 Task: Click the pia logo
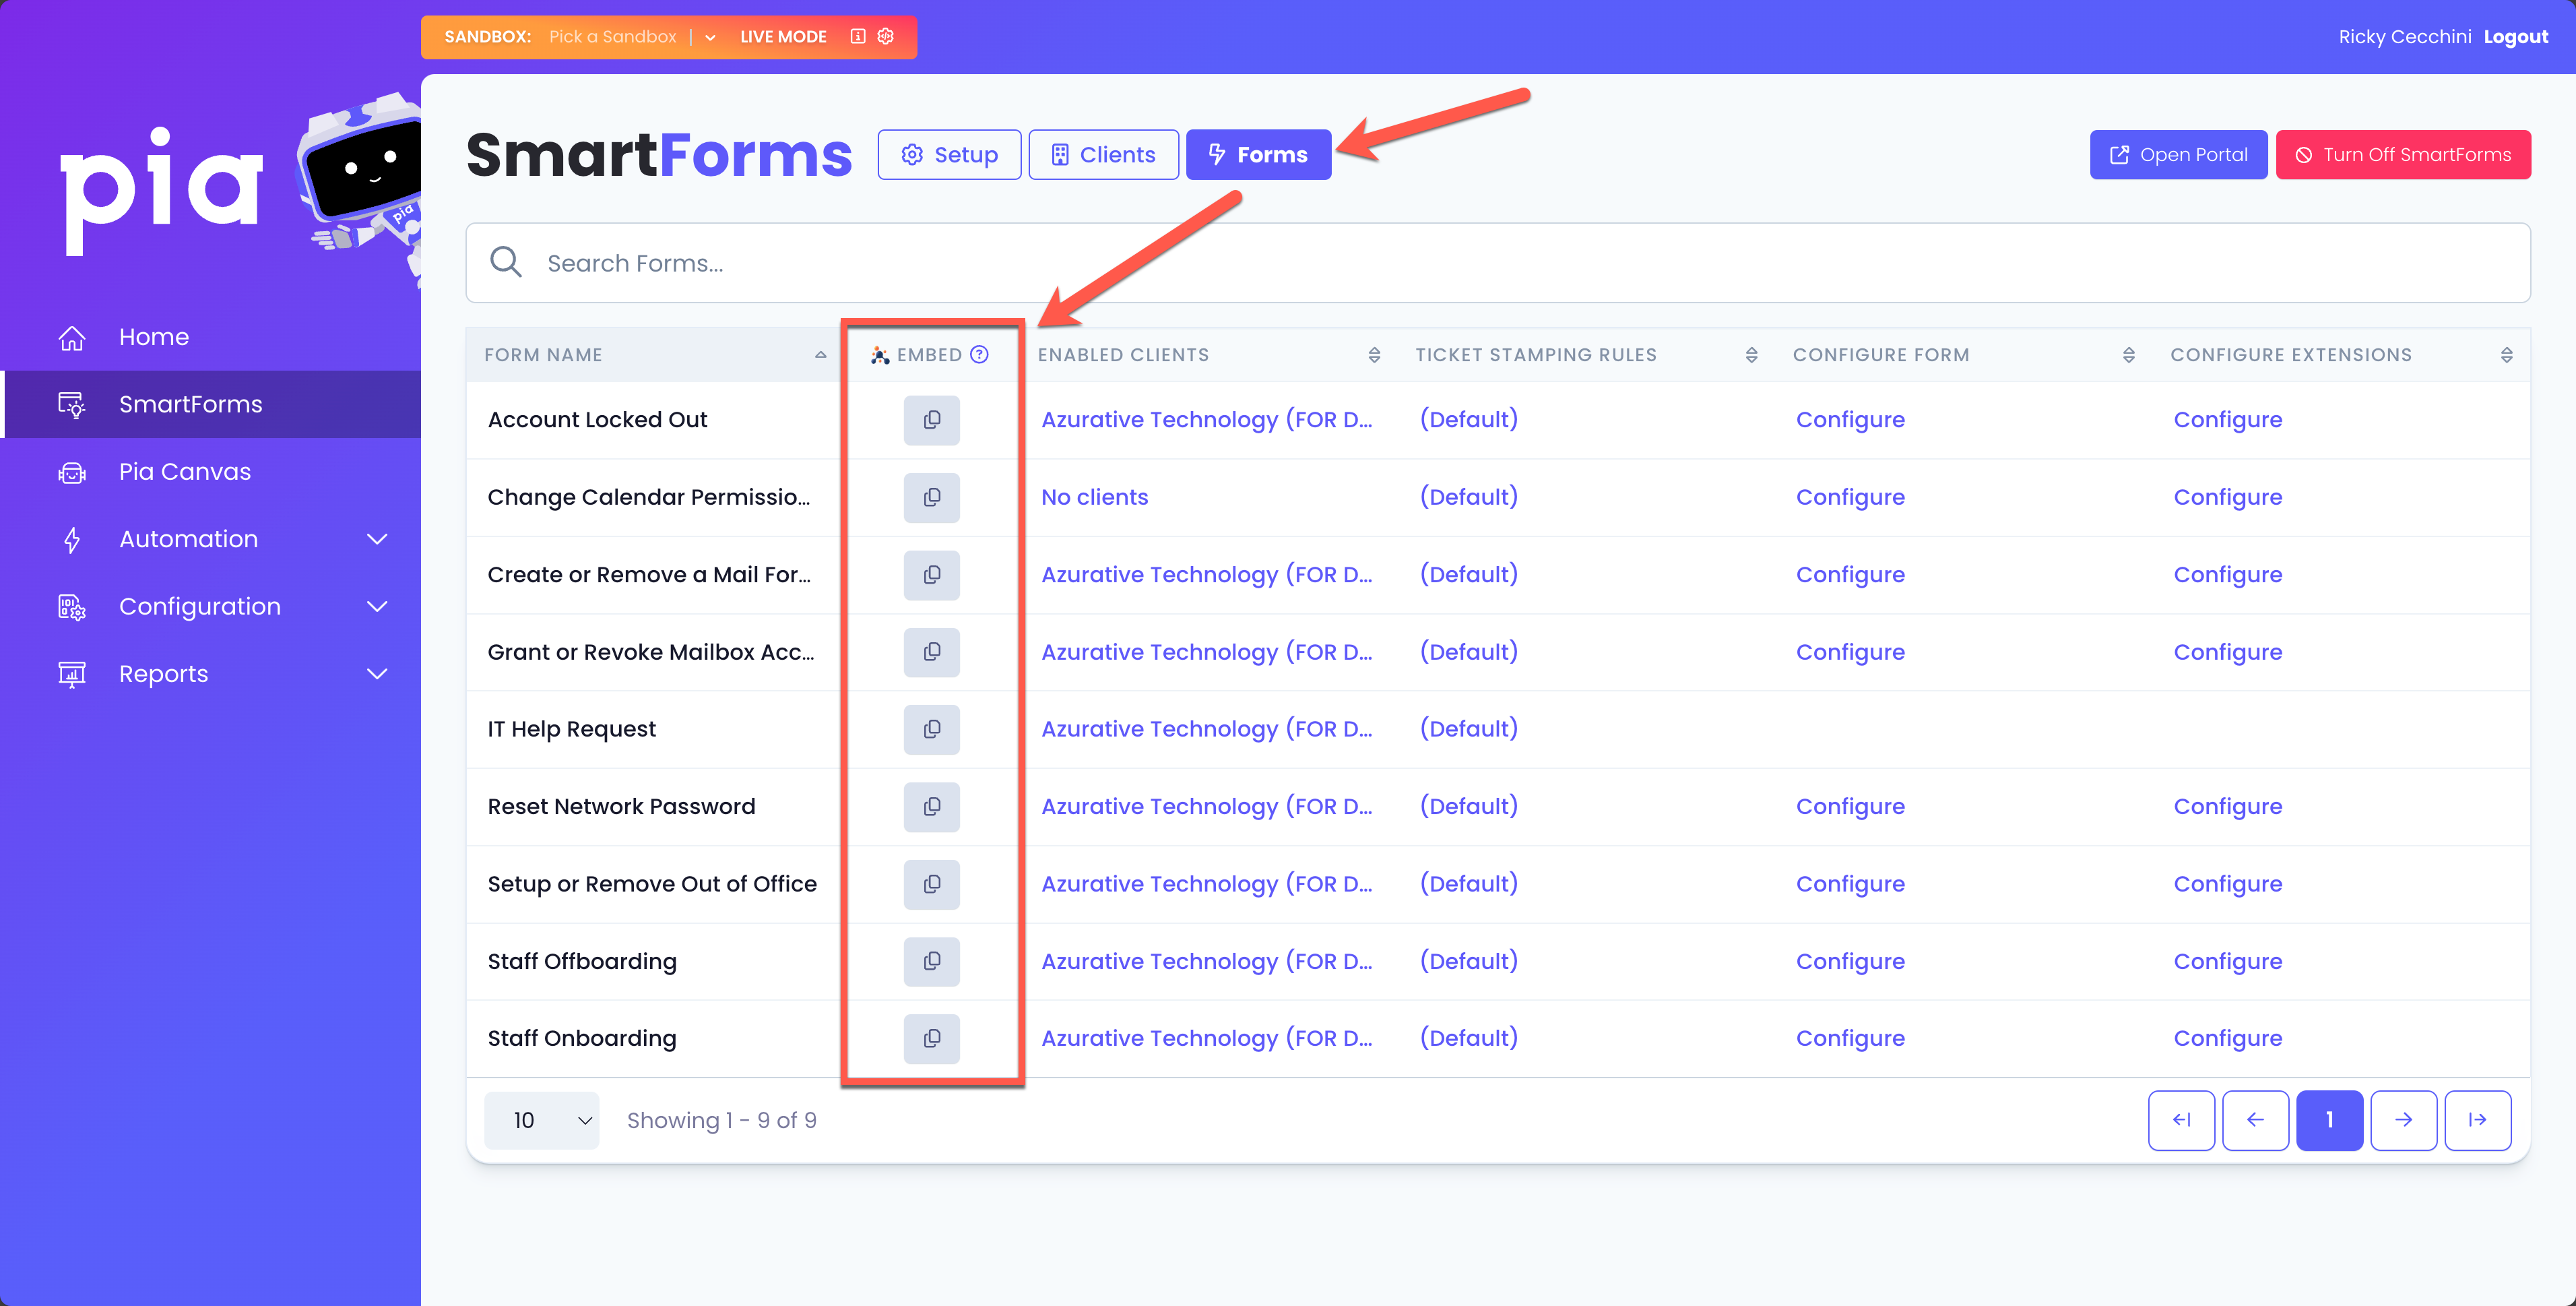(161, 190)
